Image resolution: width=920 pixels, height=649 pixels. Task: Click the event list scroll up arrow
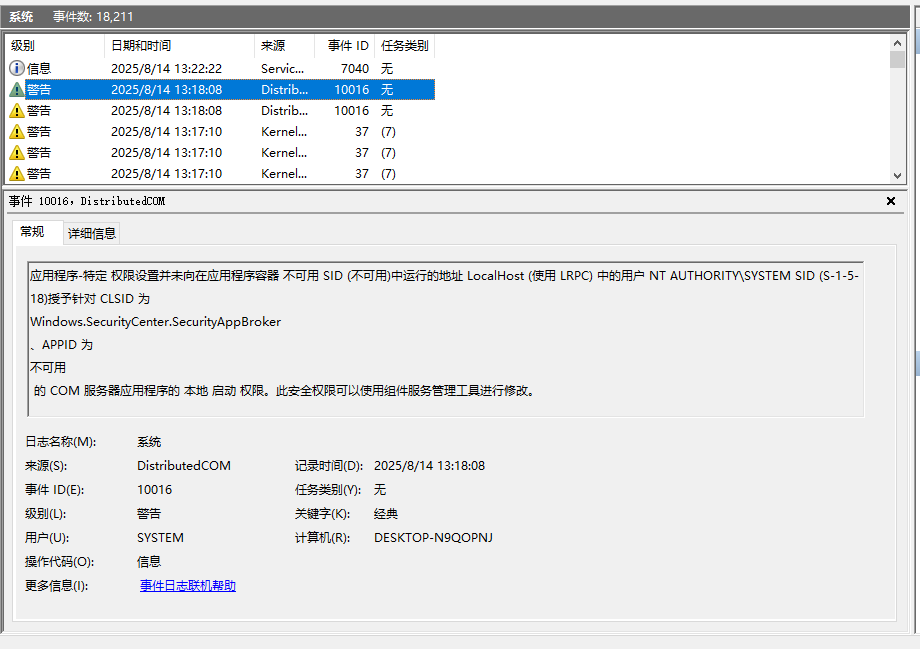[x=897, y=43]
